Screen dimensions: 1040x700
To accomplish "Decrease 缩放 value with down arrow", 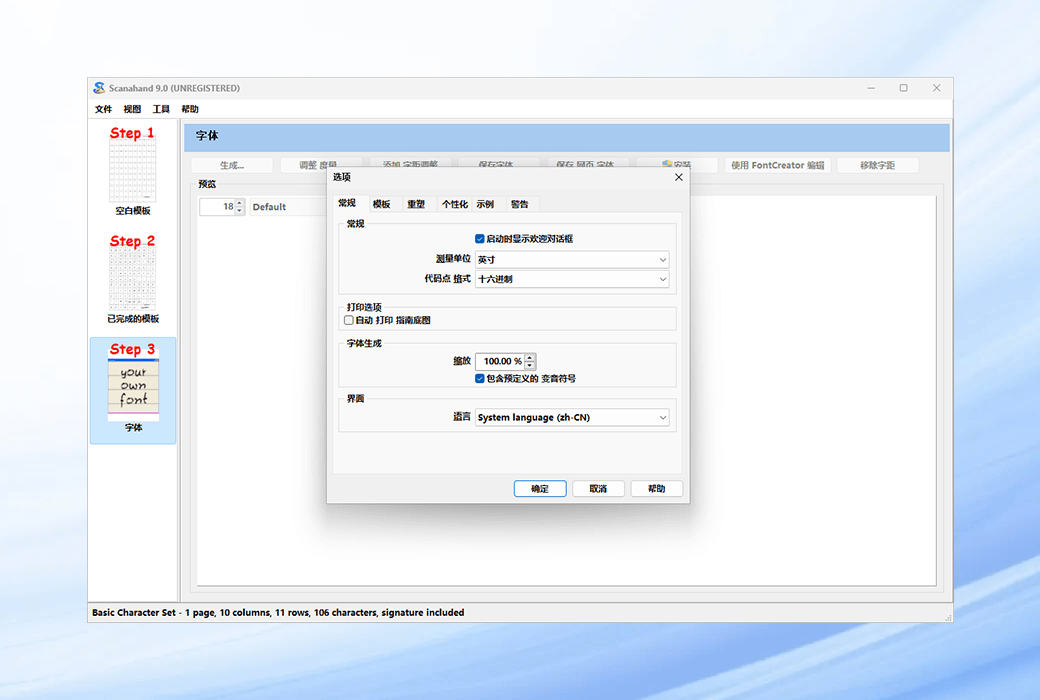I will pyautogui.click(x=530, y=365).
